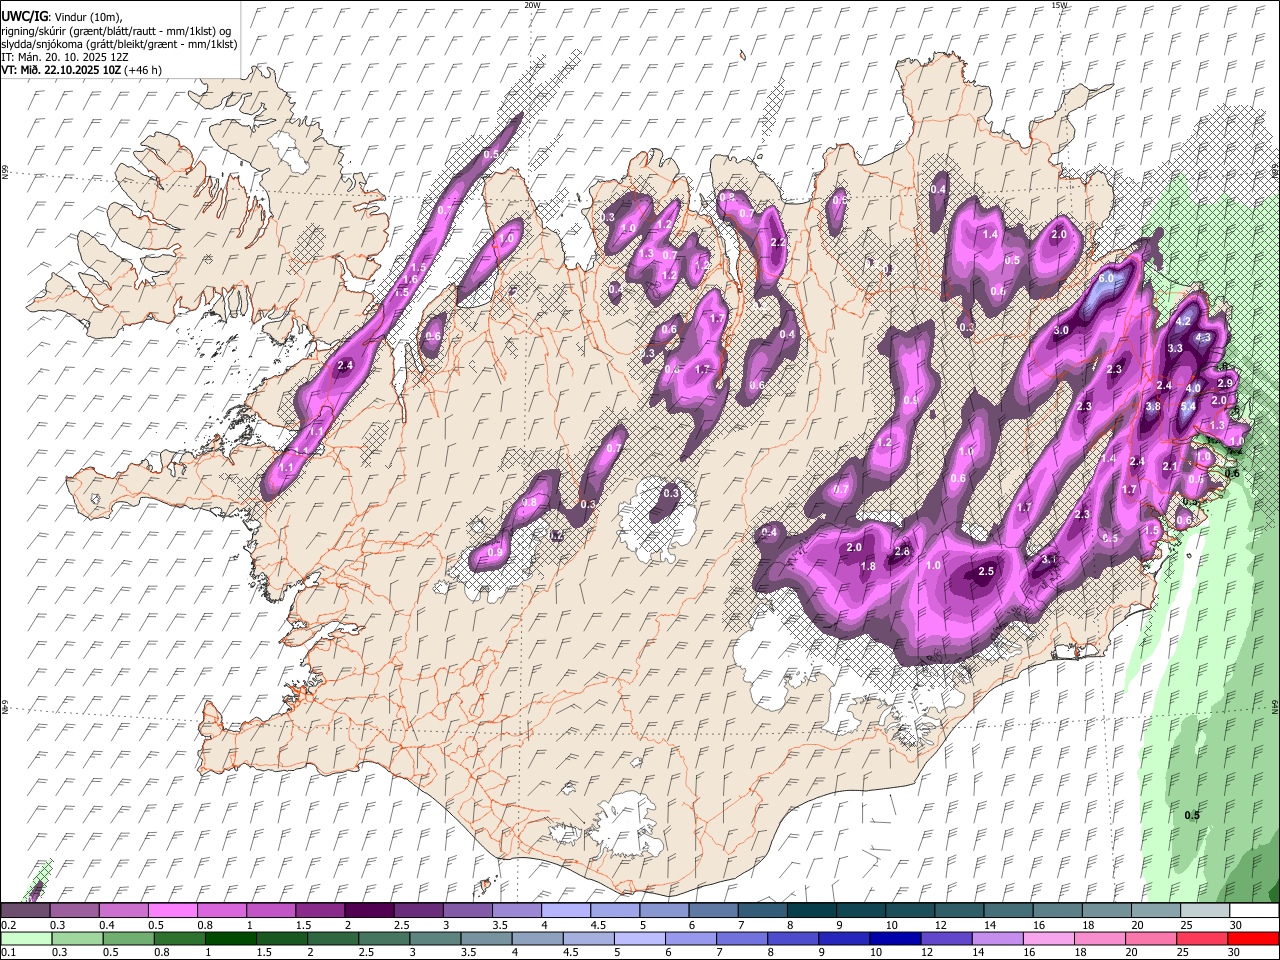Pick upper legend darkest purple swatch between 2 and 2.5
This screenshot has width=1280, height=960.
369,911
